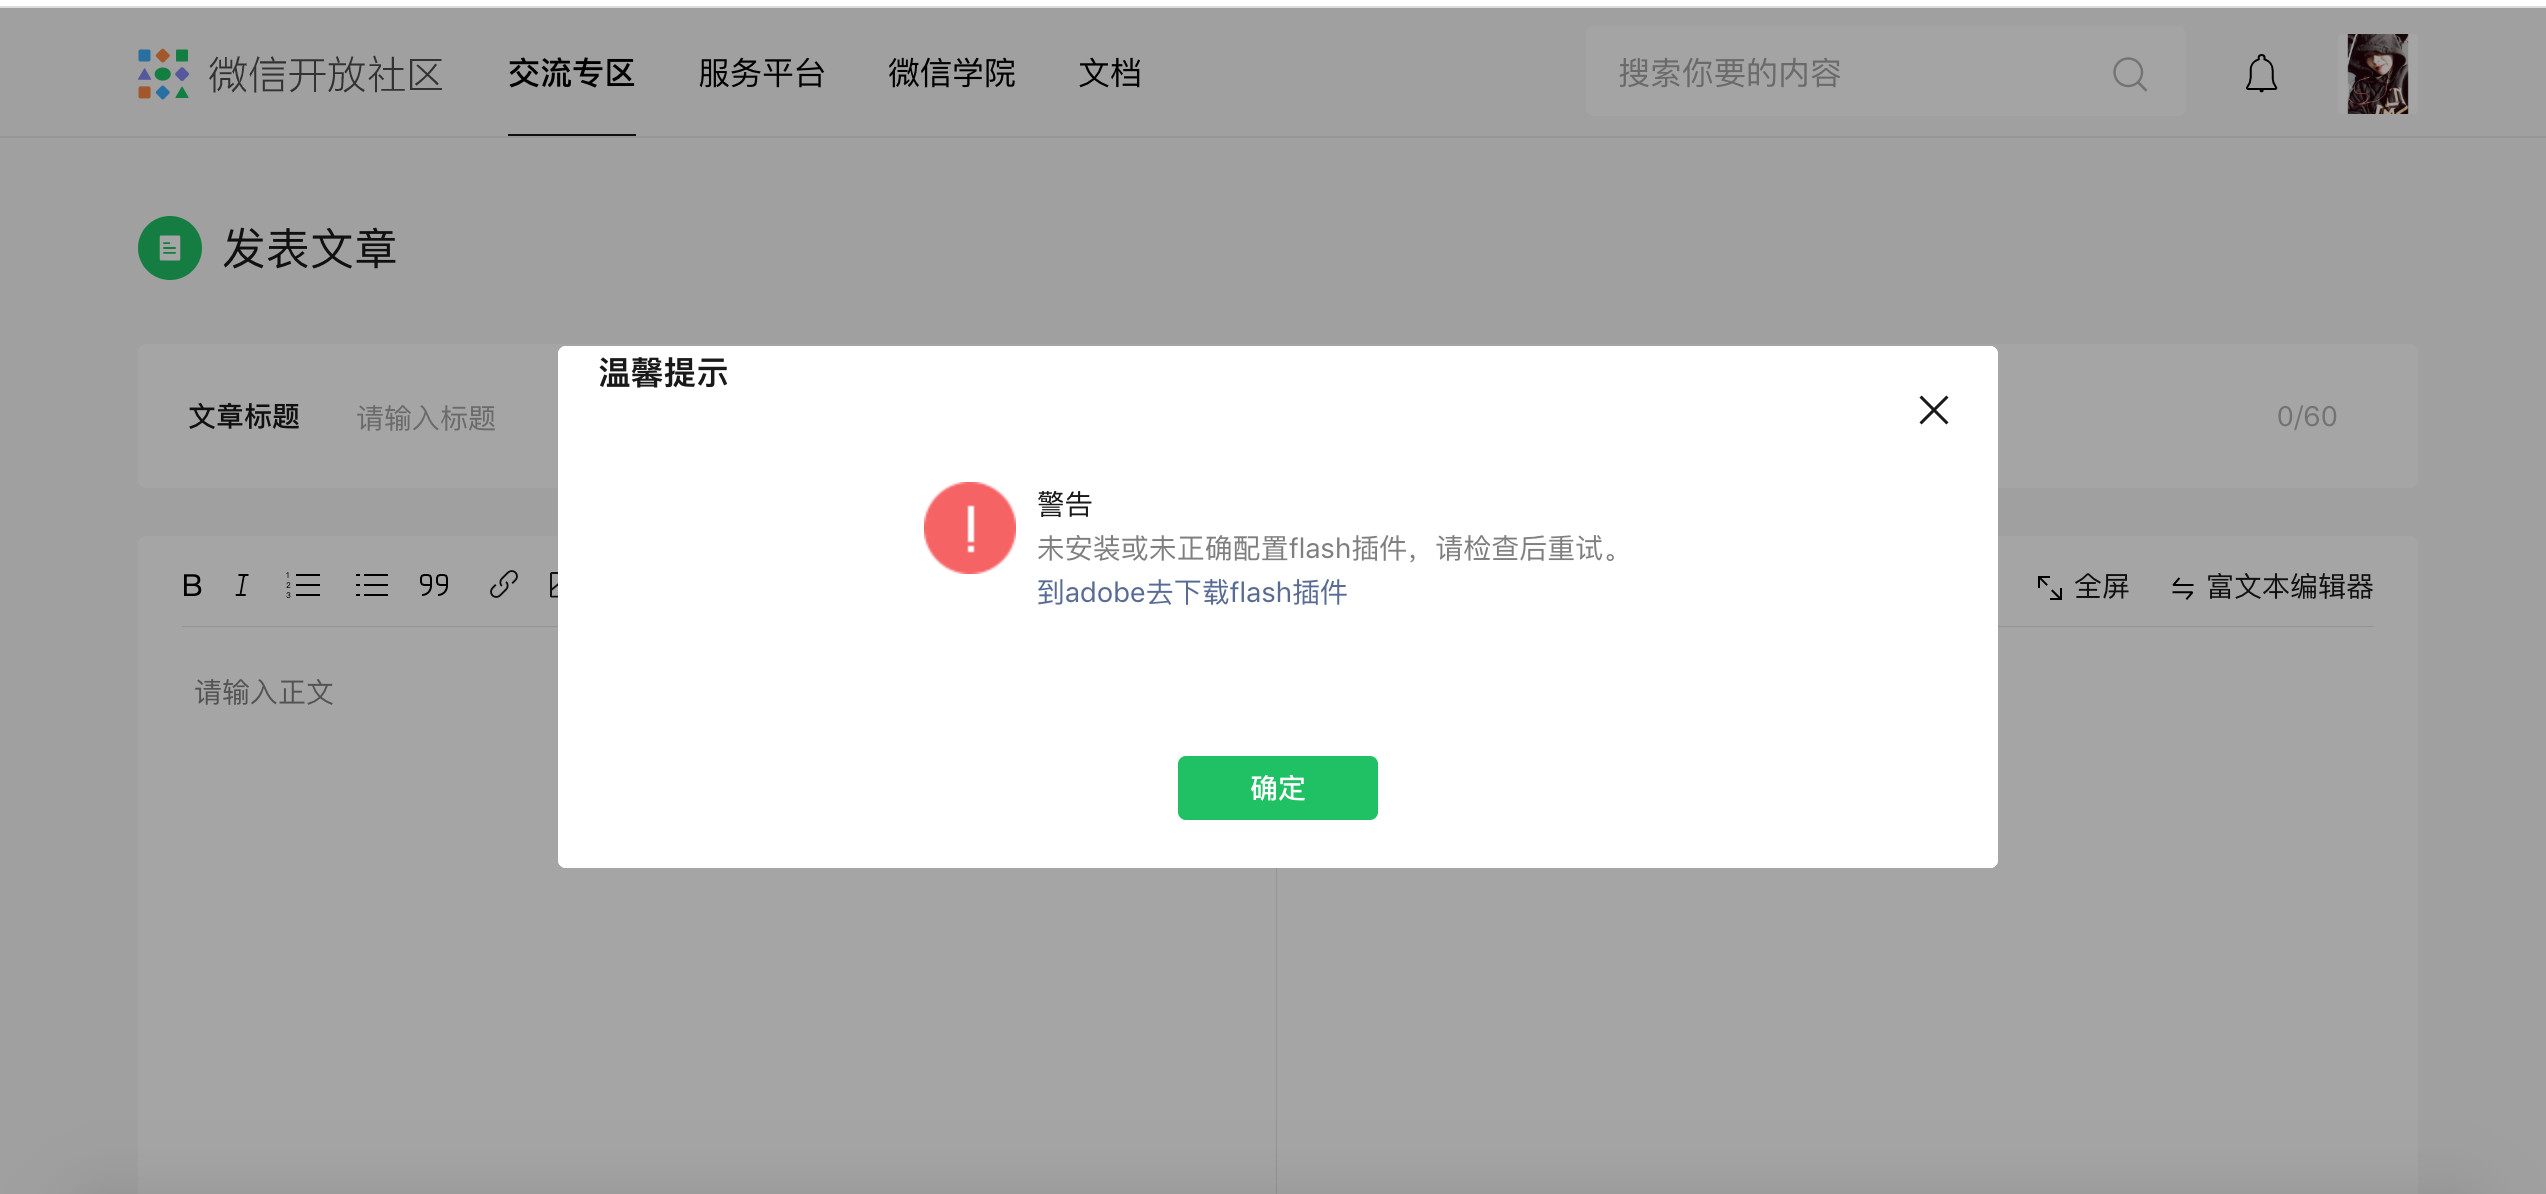2546x1194 pixels.
Task: Insert a hyperlink using link icon
Action: coord(503,585)
